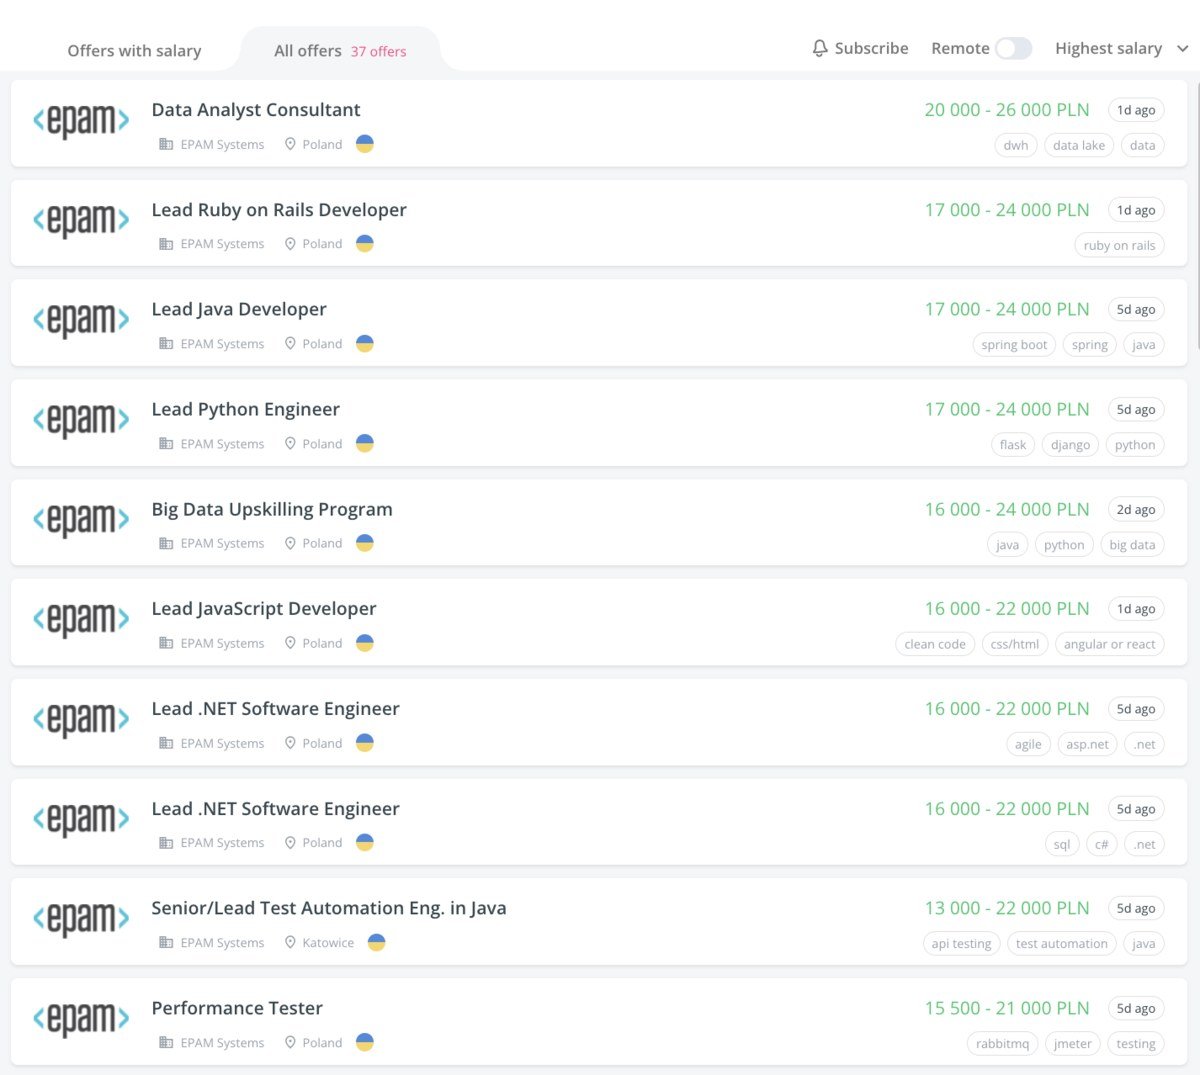
Task: Toggle the Remote switch on
Action: pos(1013,48)
